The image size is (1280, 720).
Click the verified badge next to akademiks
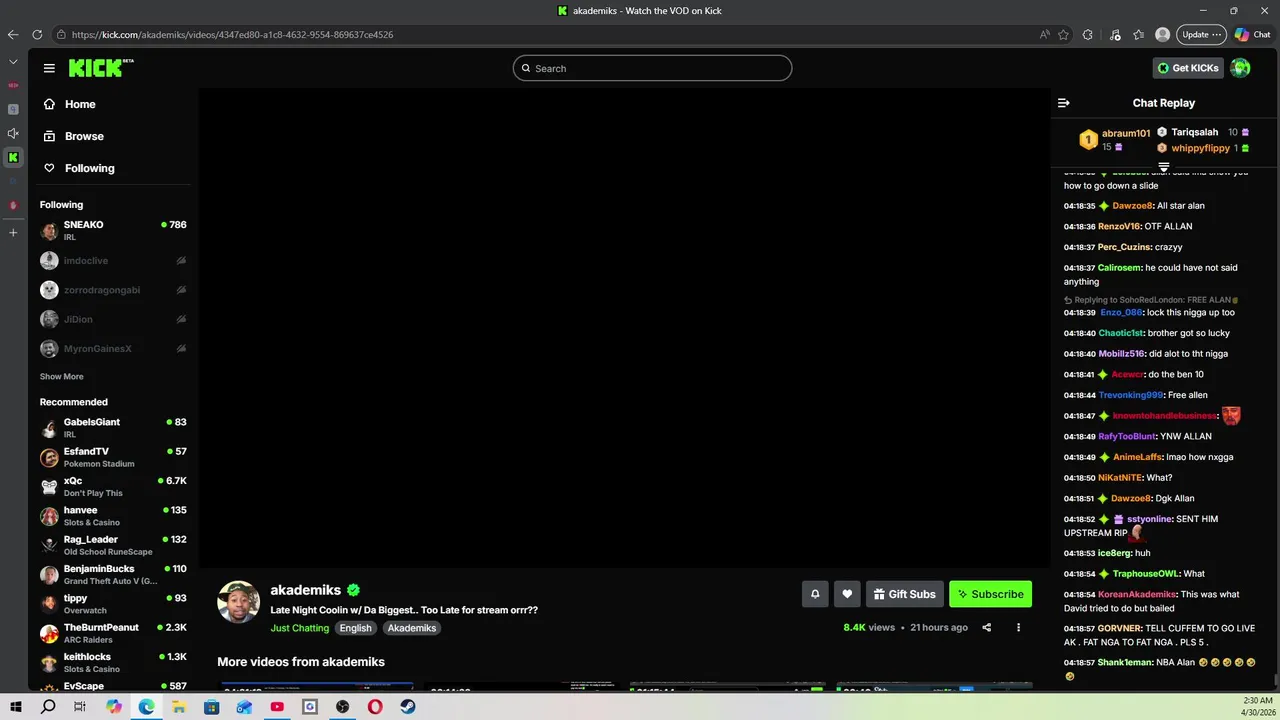point(353,590)
